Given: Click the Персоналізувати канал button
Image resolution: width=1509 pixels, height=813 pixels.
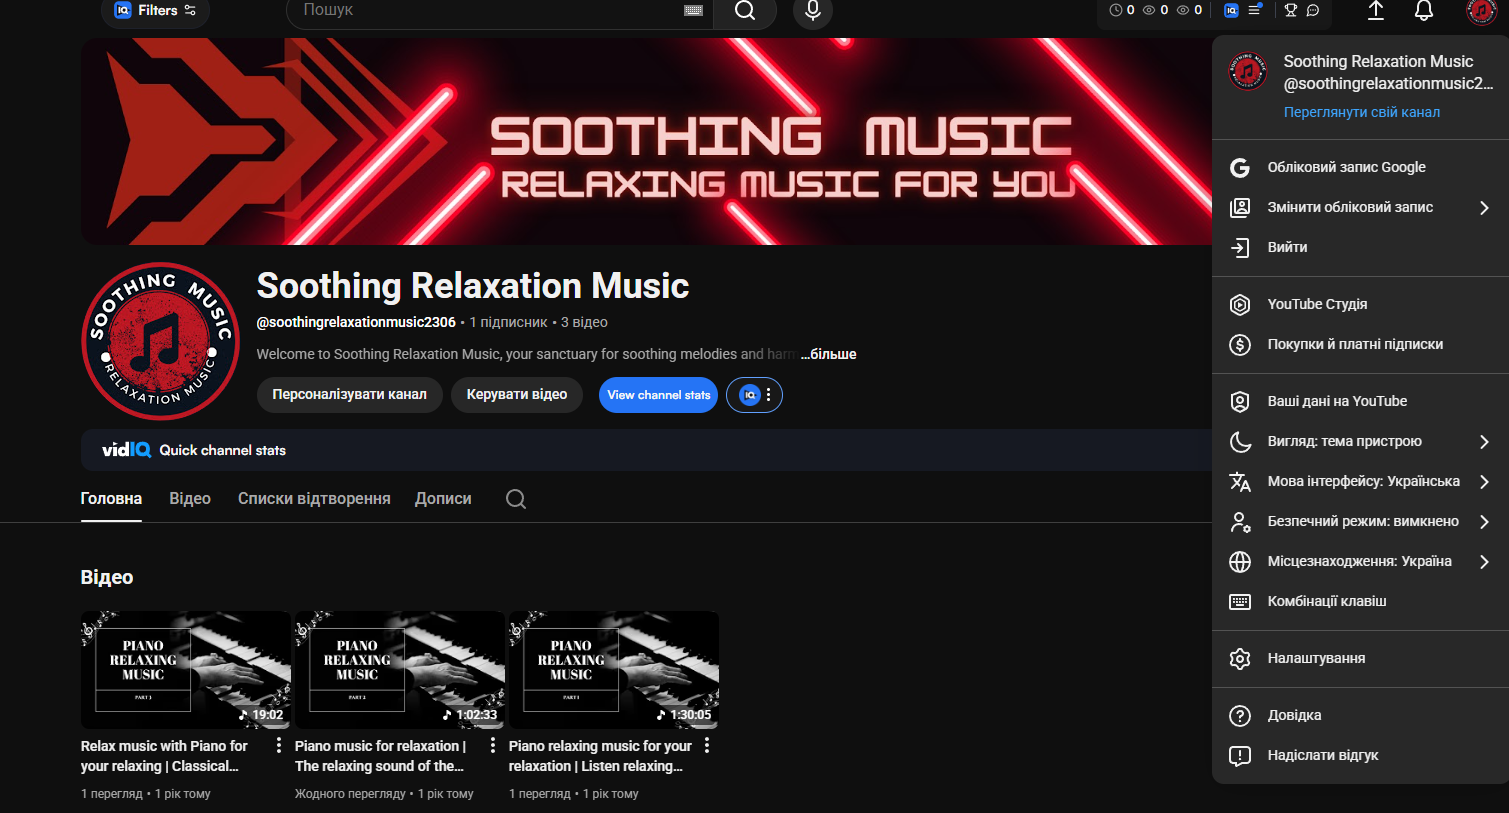Looking at the screenshot, I should [349, 395].
